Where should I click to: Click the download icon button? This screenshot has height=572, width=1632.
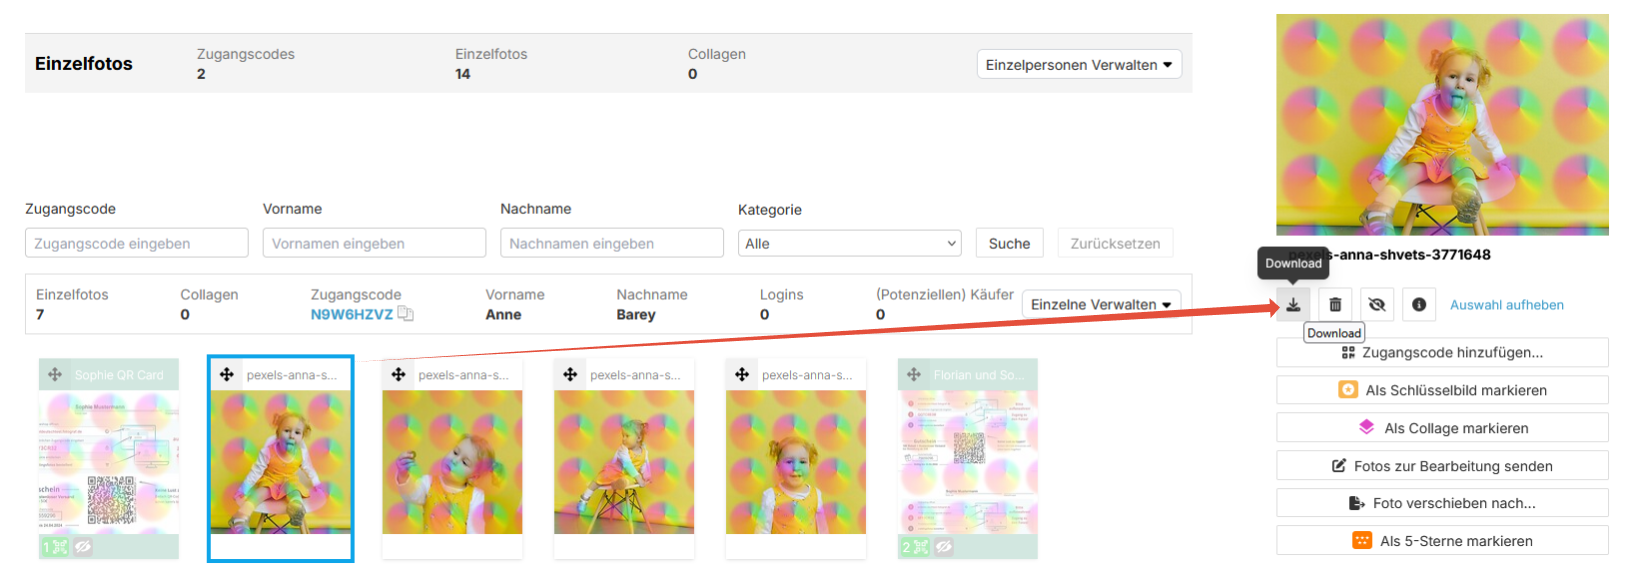(1293, 305)
